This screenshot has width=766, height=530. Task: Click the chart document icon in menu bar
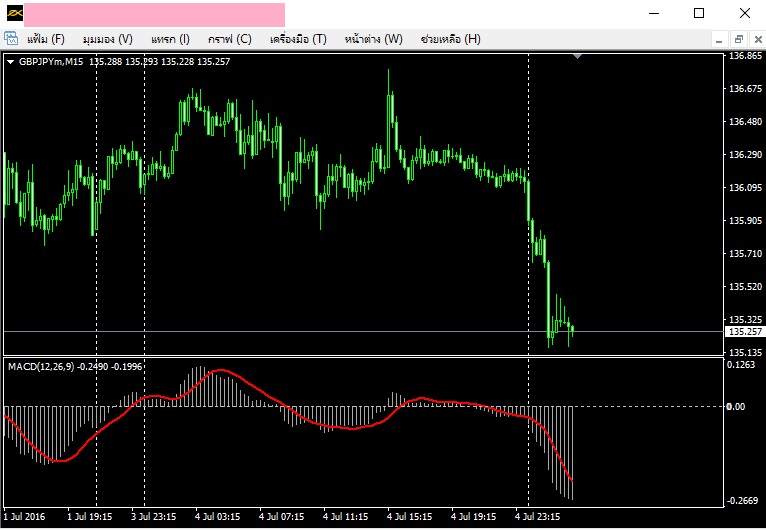[11, 39]
